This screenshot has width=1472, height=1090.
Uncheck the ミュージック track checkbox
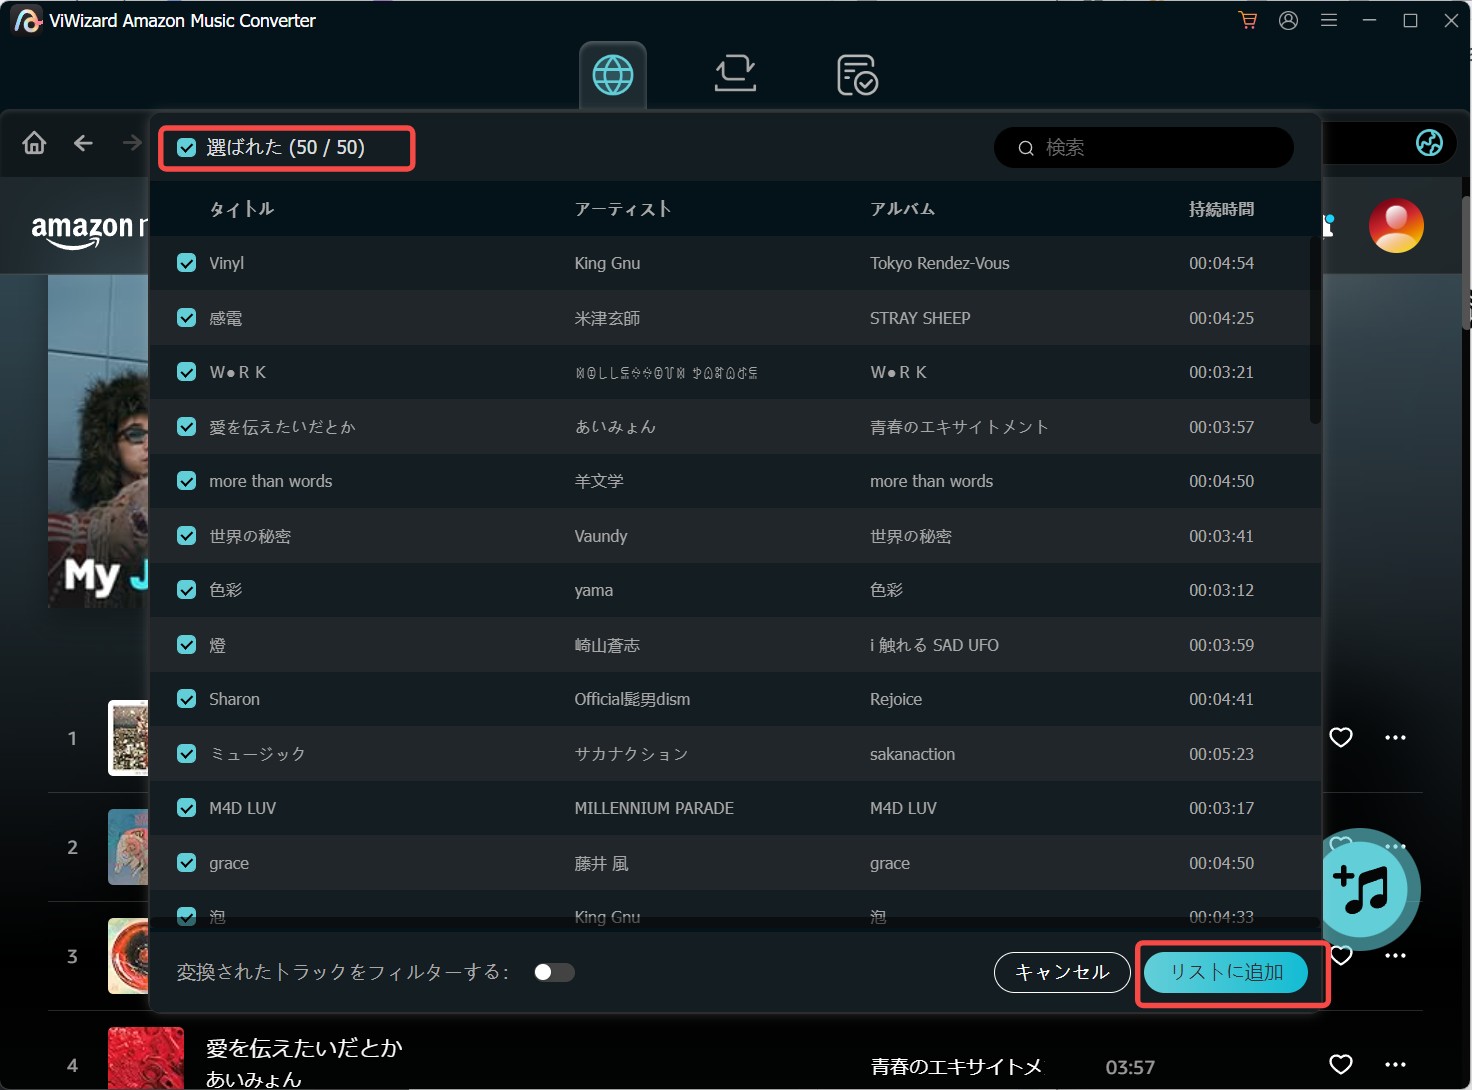coord(186,754)
